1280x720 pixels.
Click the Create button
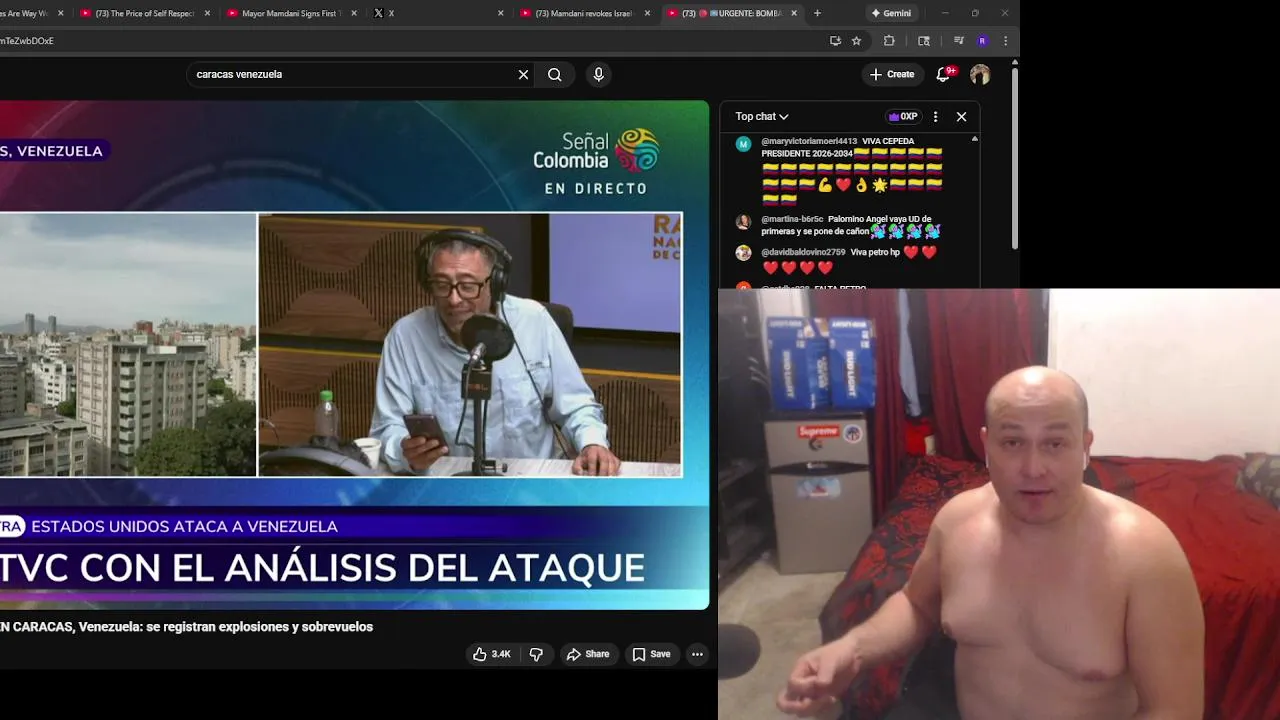click(x=892, y=74)
